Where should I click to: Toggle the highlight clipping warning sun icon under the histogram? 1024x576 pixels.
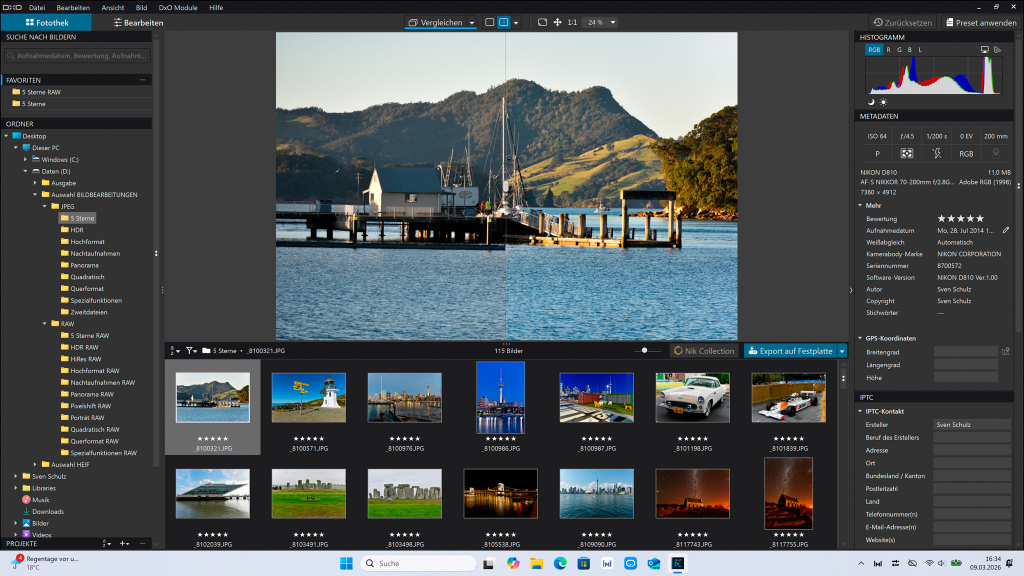[884, 101]
